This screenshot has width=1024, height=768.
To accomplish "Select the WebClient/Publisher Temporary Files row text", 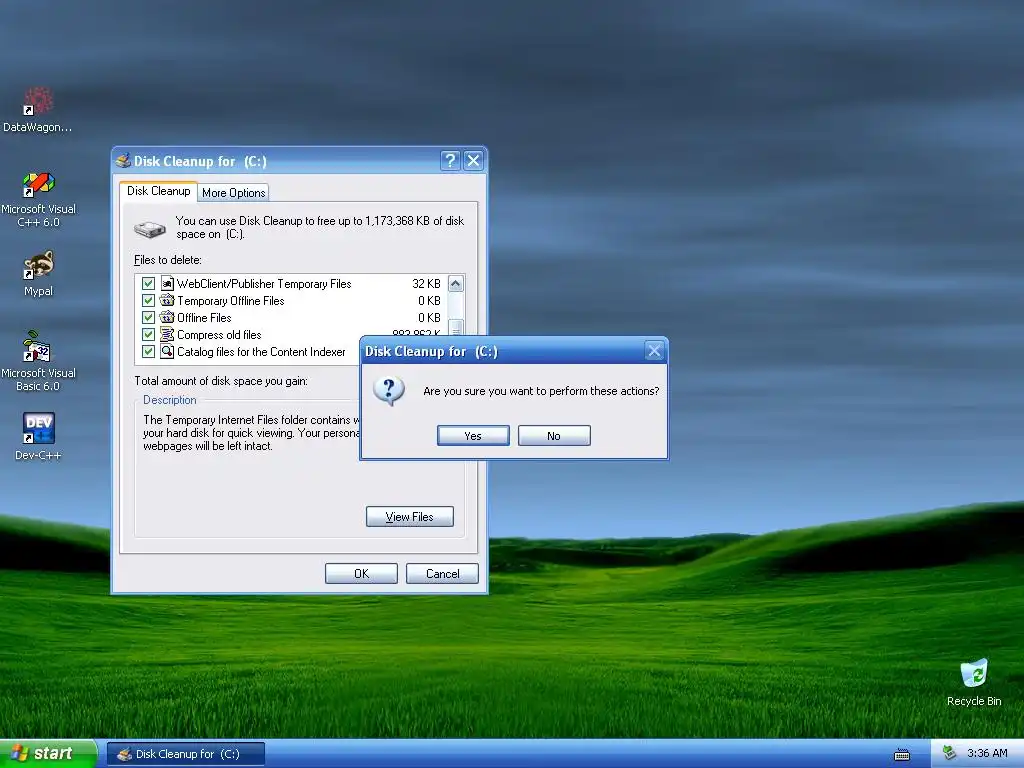I will pos(264,283).
